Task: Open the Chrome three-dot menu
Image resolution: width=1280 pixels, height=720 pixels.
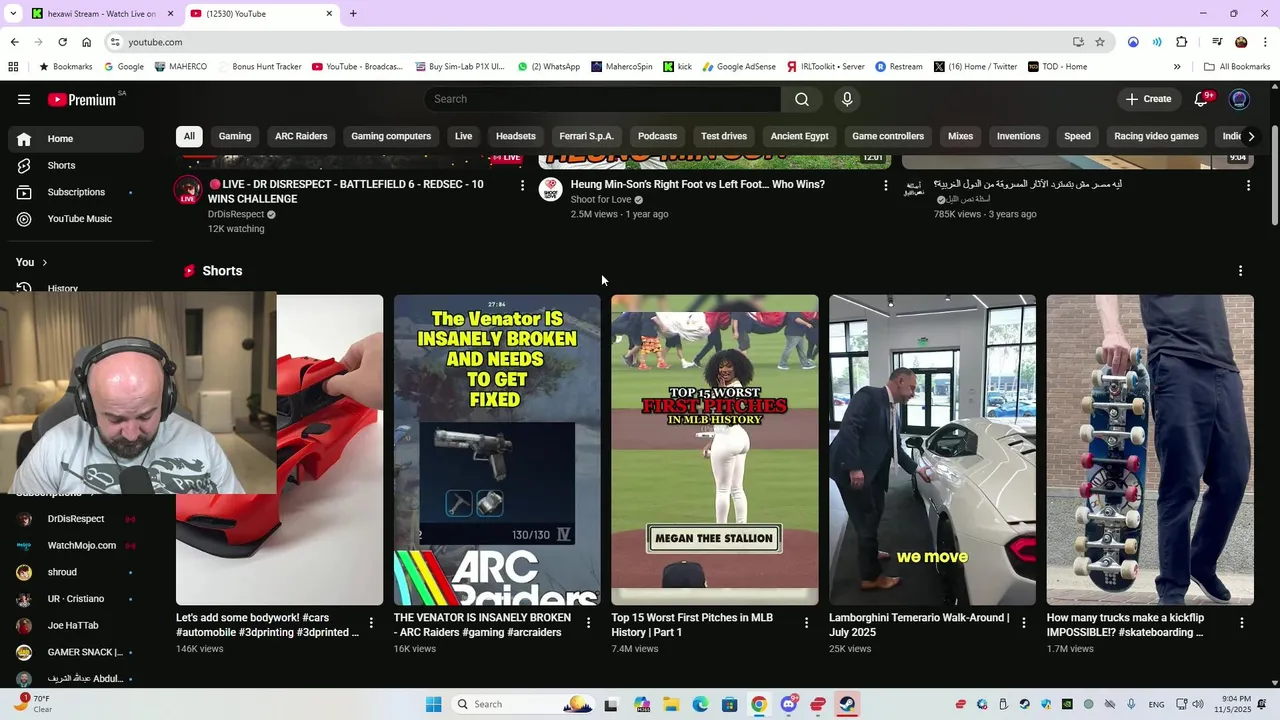Action: pos(1265,42)
